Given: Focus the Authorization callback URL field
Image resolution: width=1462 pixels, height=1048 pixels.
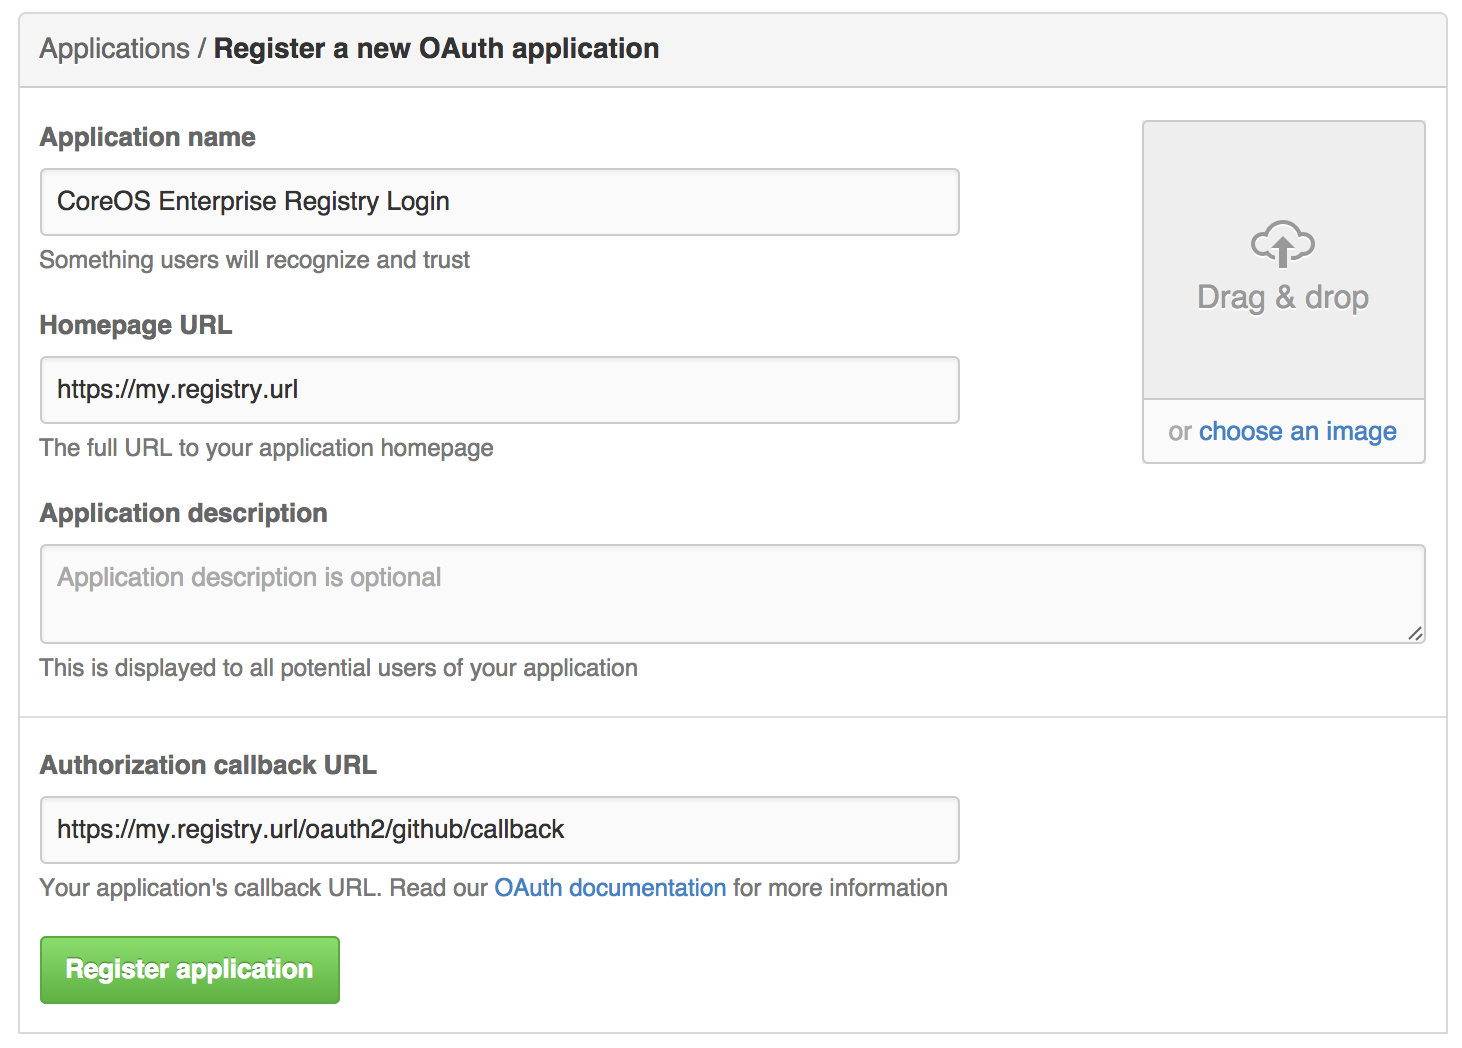Looking at the screenshot, I should (x=500, y=830).
